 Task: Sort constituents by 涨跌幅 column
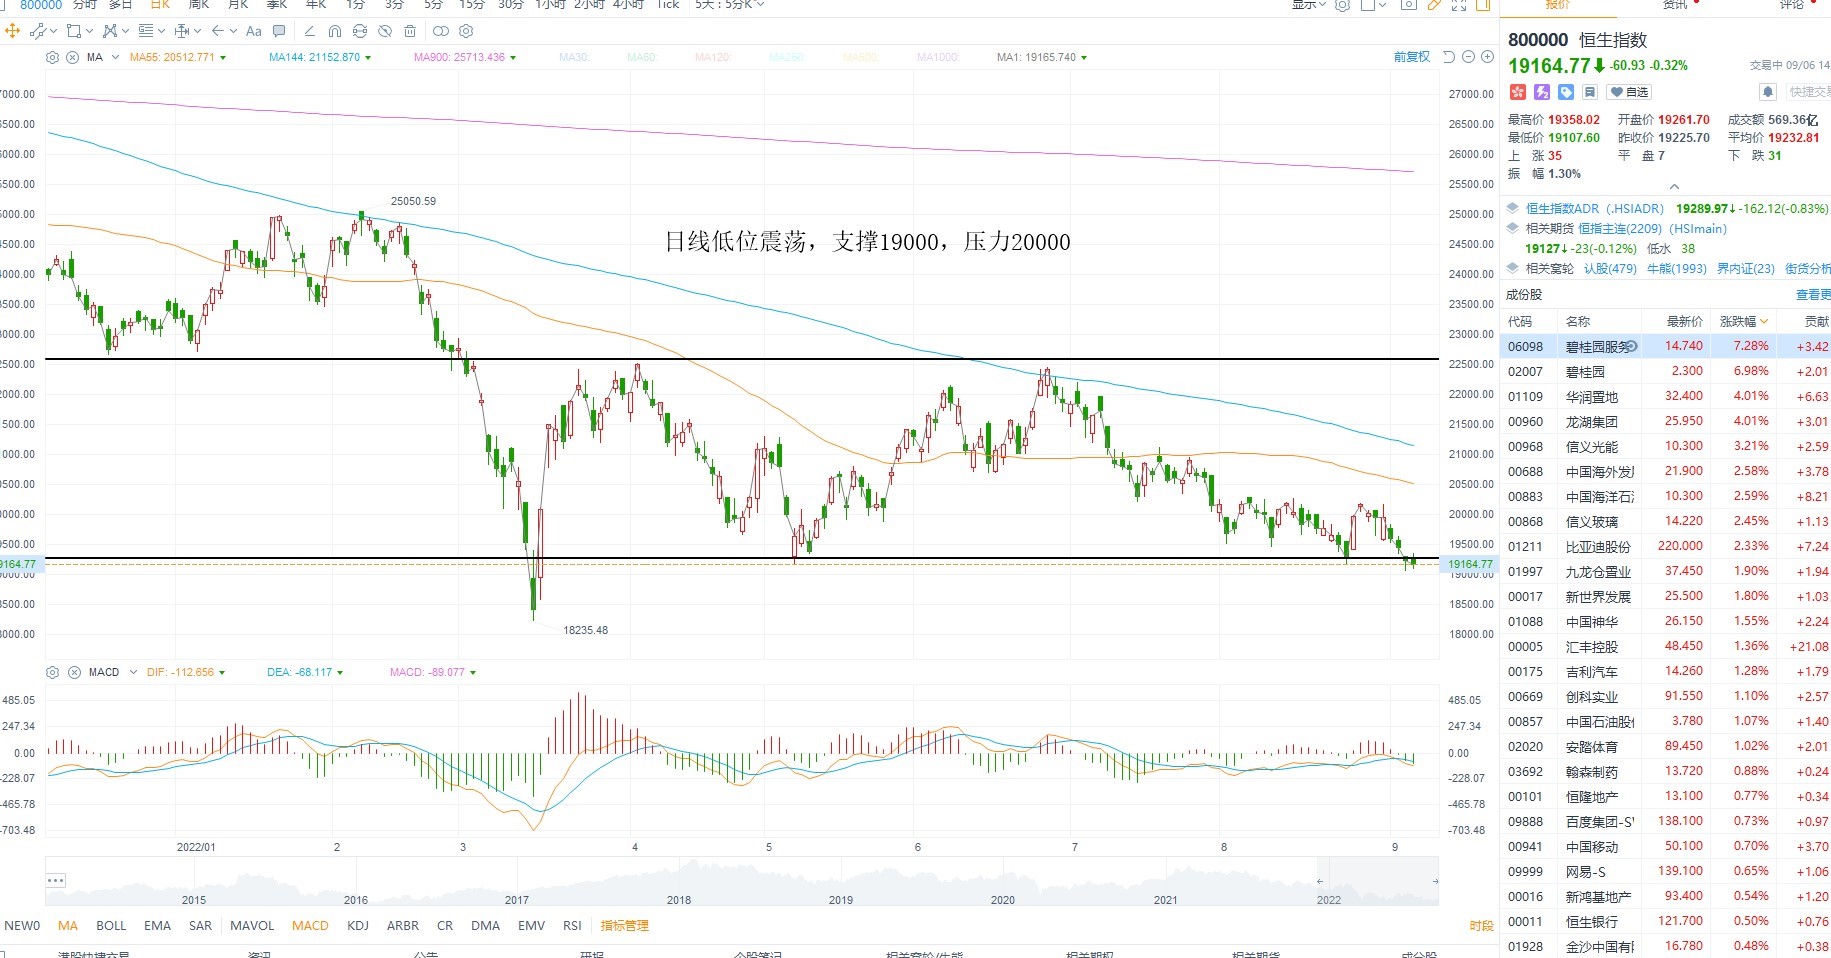point(1743,321)
